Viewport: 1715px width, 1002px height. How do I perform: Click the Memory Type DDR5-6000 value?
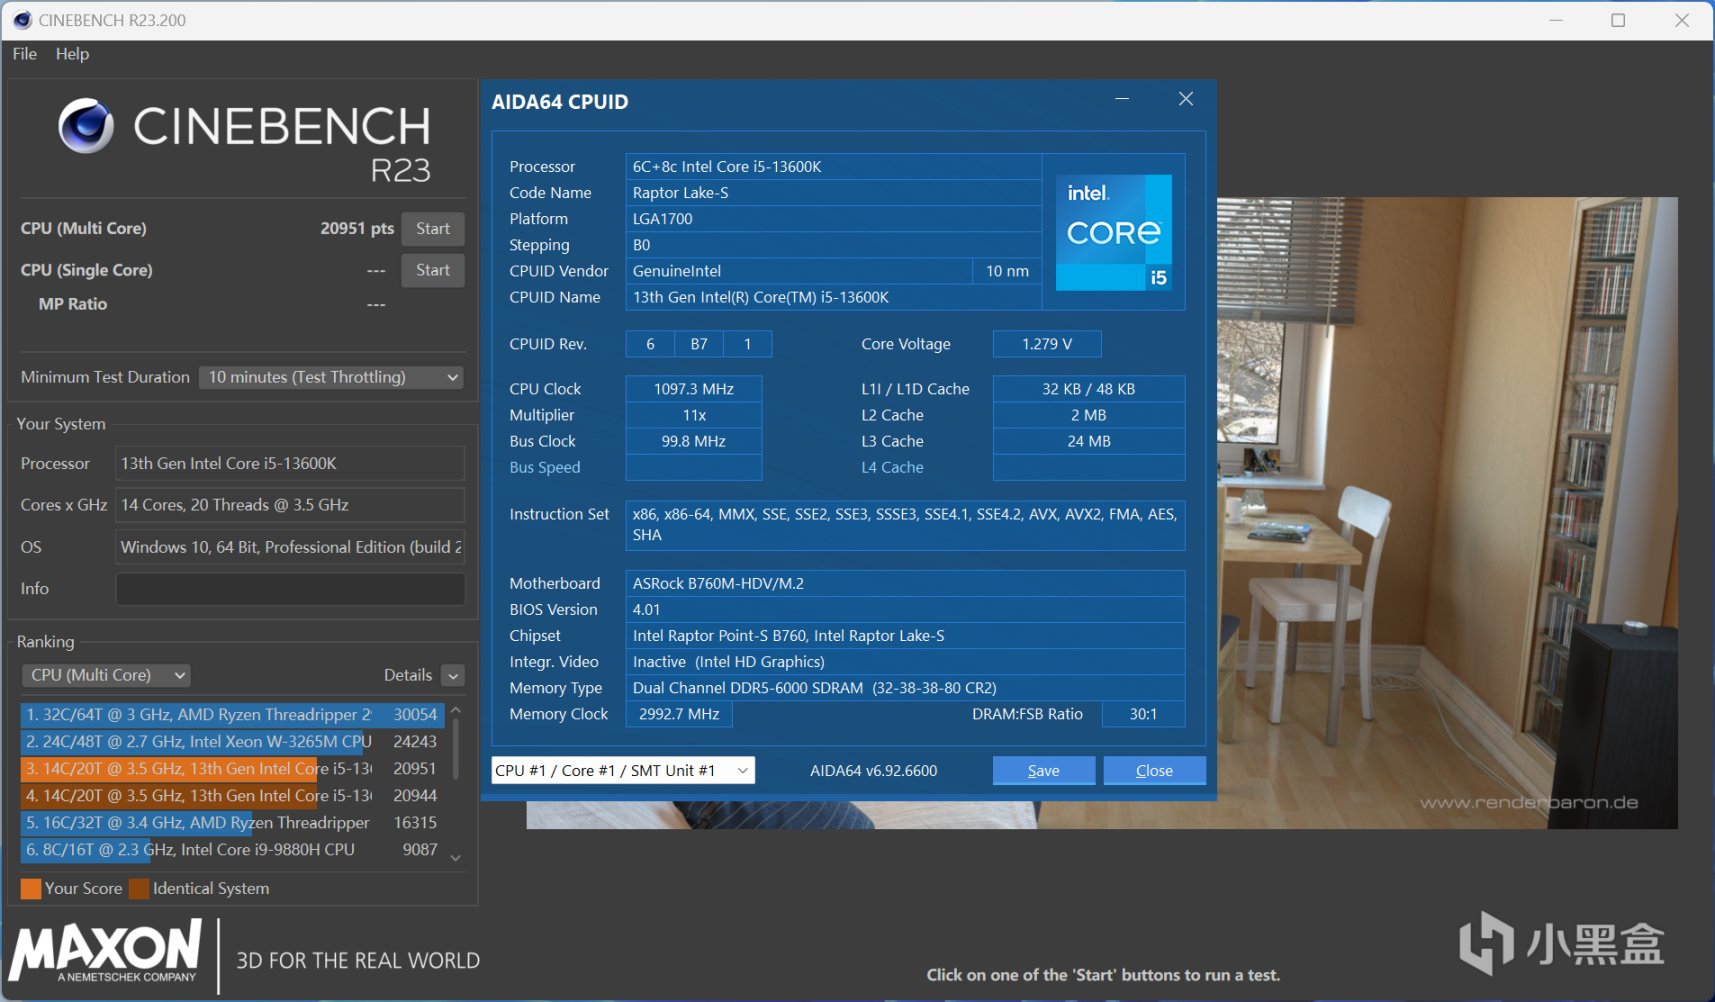[906, 688]
